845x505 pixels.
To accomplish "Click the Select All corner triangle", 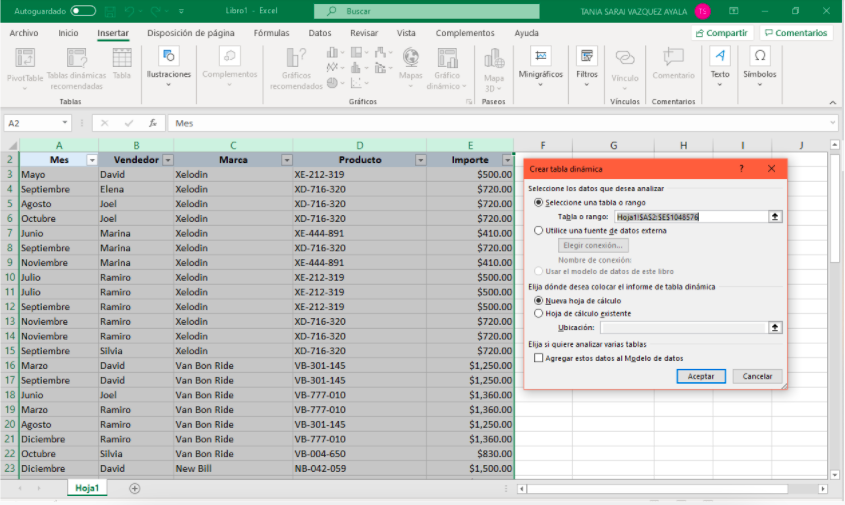I will tap(11, 145).
